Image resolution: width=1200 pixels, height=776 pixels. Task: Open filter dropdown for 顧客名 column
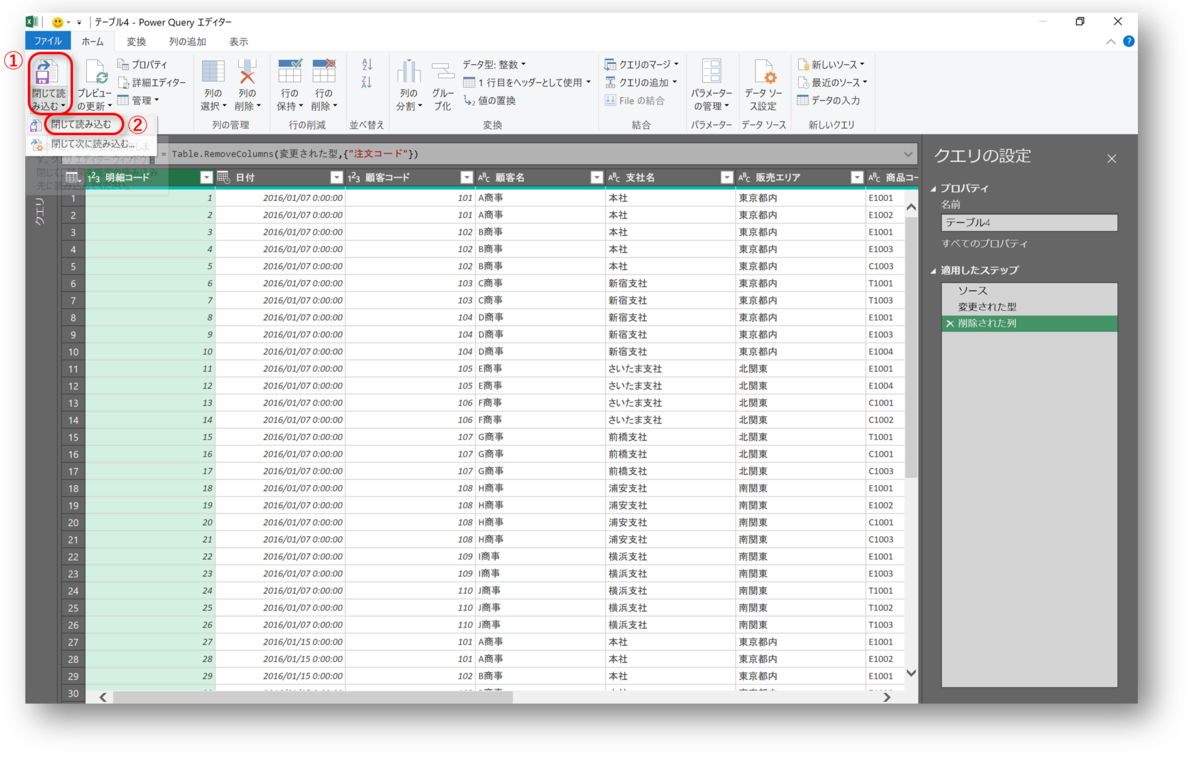click(x=596, y=178)
